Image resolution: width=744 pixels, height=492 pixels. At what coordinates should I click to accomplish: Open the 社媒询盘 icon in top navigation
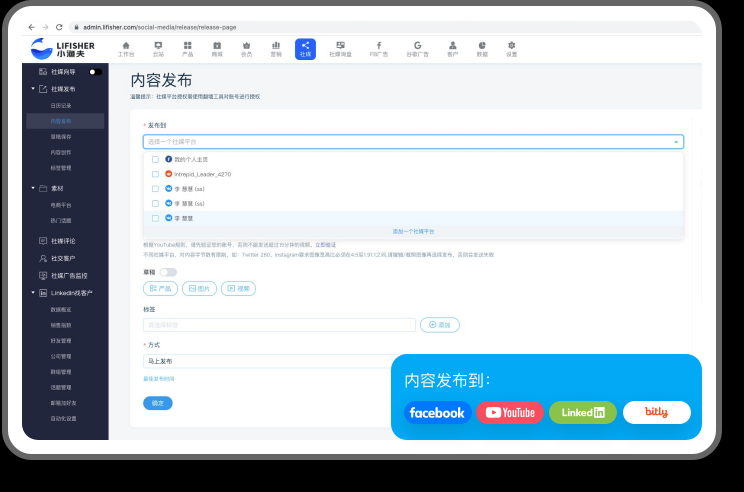pyautogui.click(x=340, y=49)
